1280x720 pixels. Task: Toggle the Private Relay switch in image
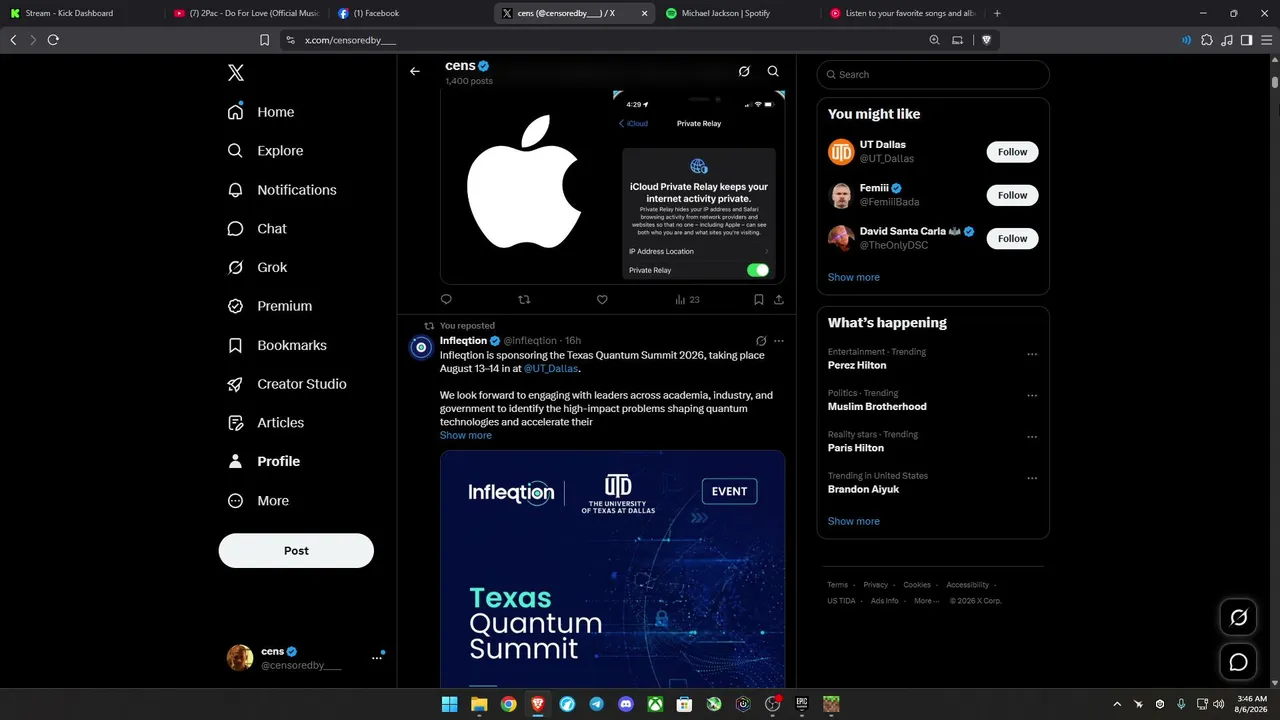point(758,270)
